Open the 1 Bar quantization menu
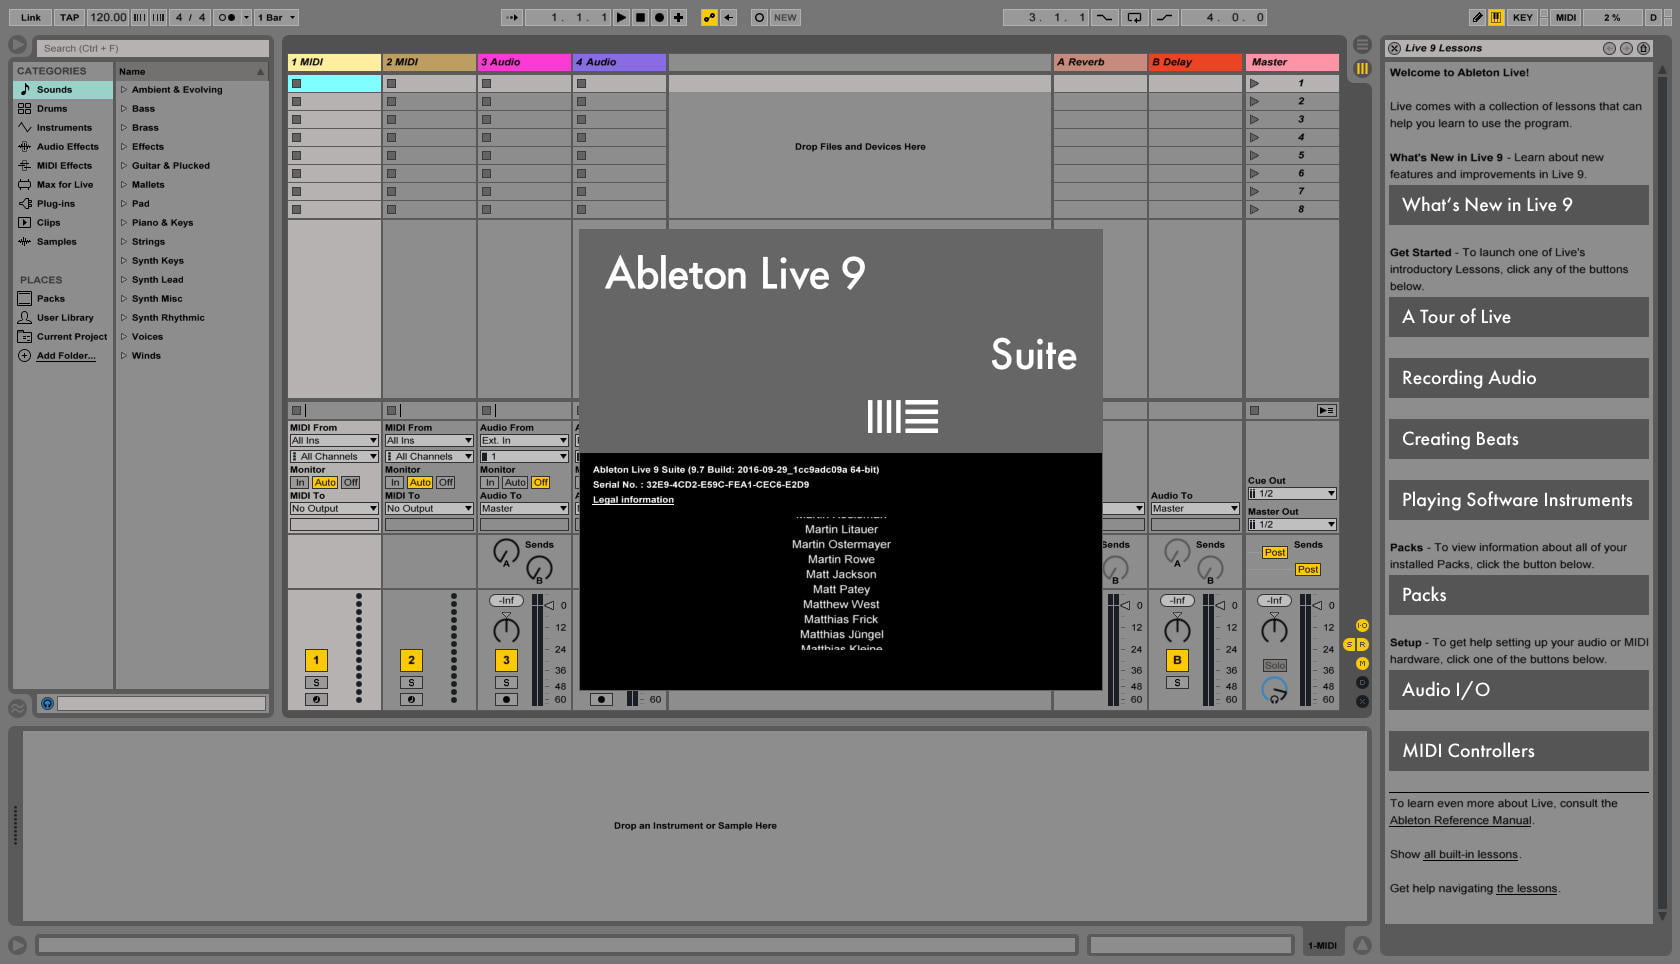1680x964 pixels. 276,17
